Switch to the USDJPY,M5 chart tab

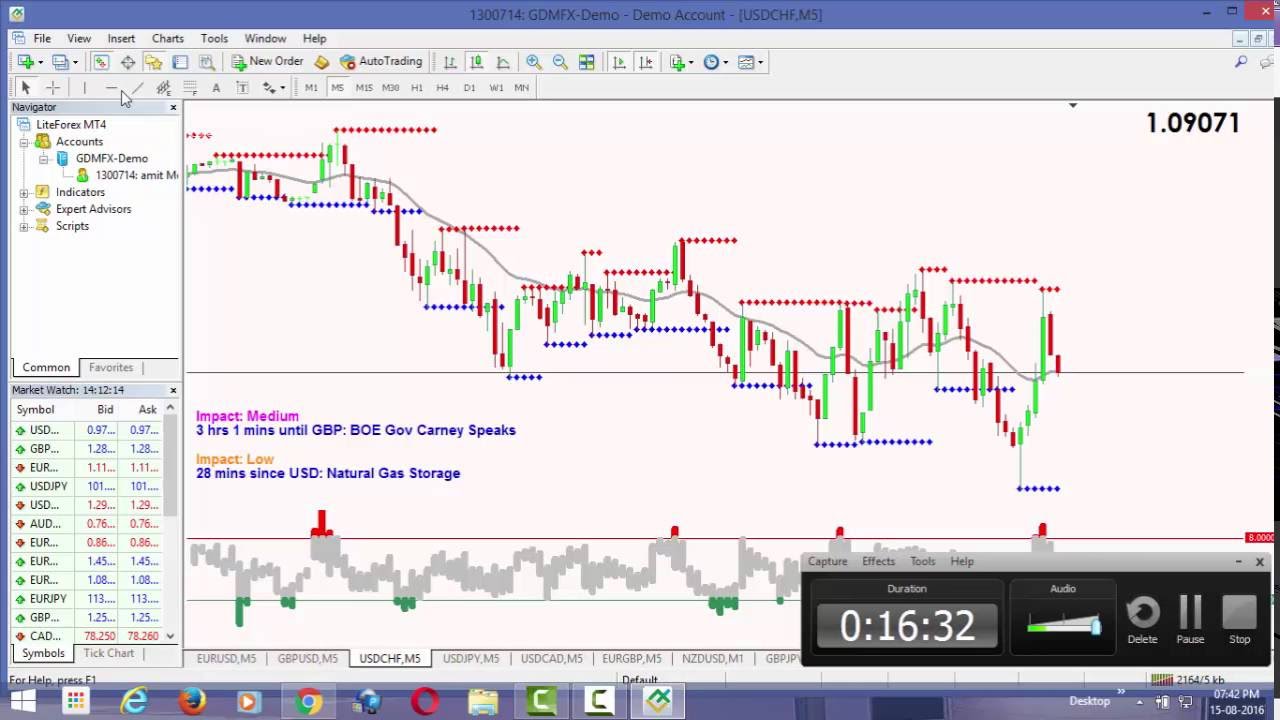(470, 658)
